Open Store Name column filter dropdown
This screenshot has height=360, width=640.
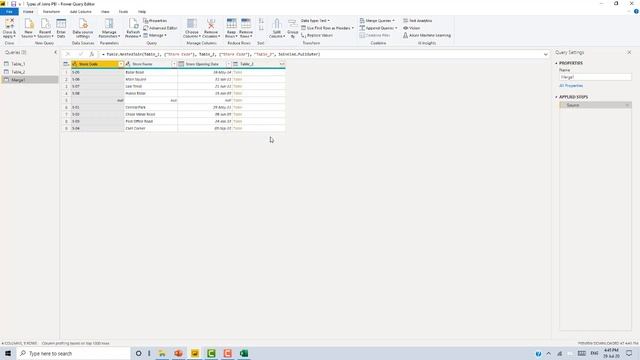click(174, 64)
